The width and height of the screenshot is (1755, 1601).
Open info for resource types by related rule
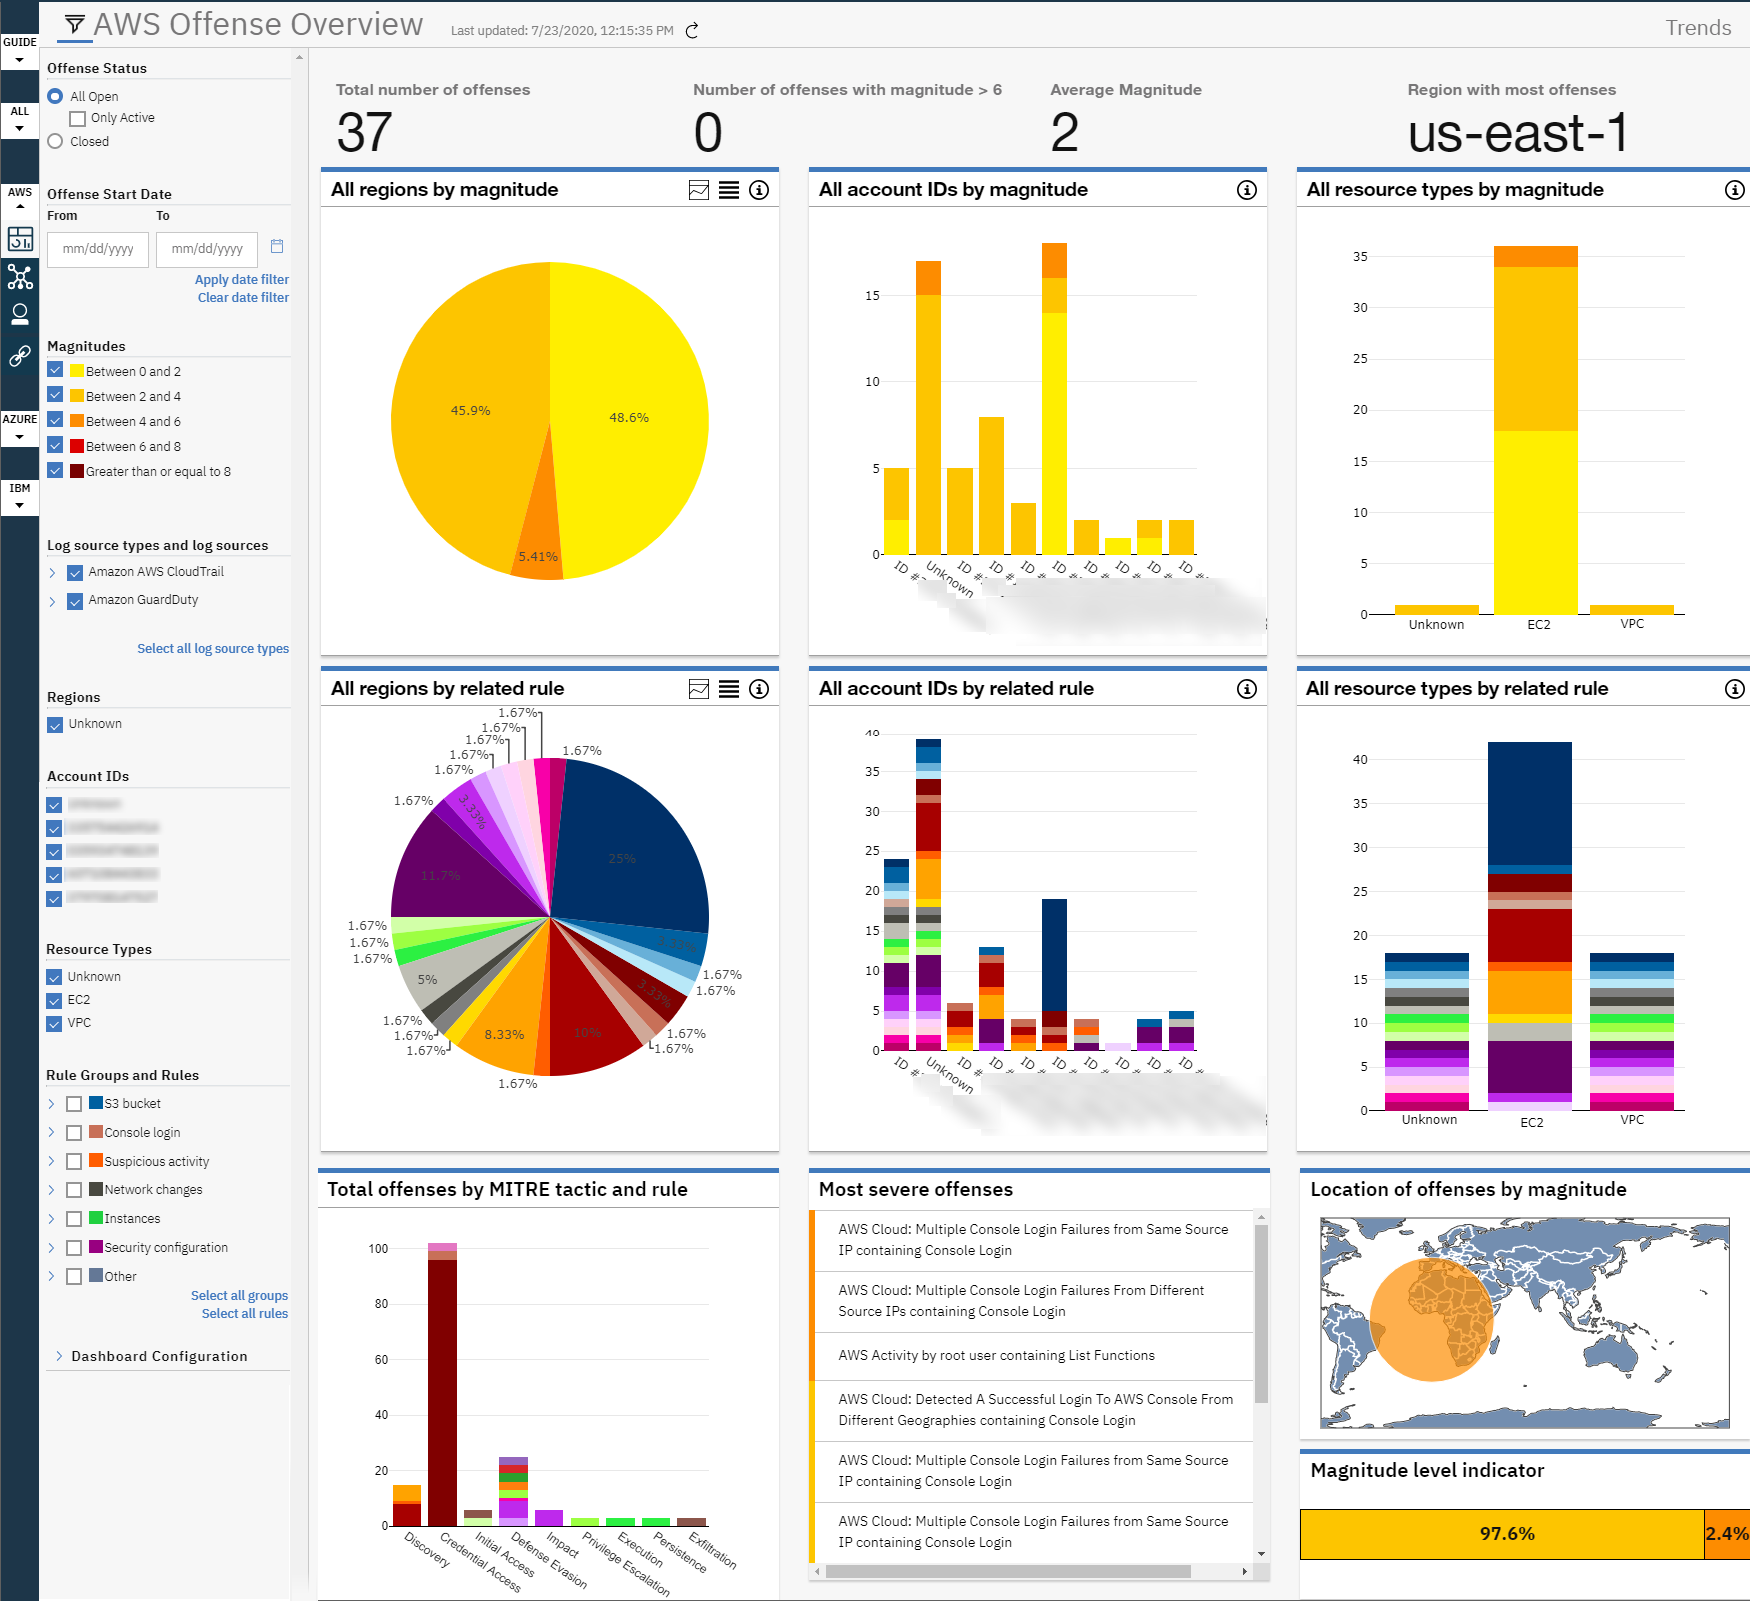click(1735, 689)
